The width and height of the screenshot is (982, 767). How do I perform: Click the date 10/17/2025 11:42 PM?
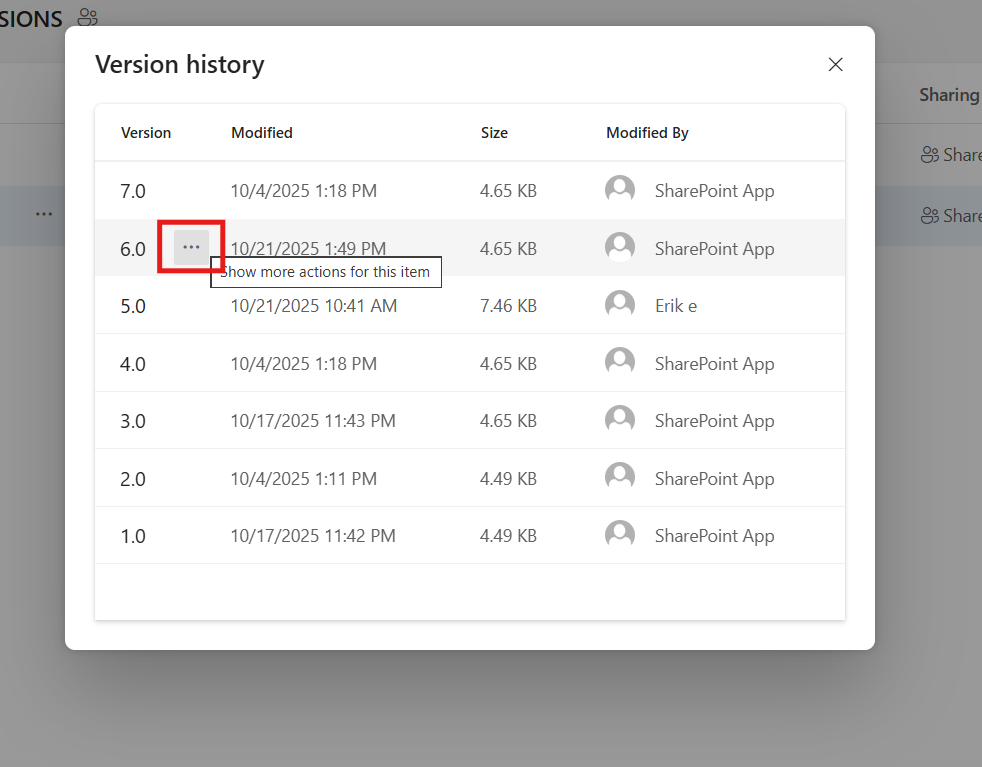coord(313,535)
